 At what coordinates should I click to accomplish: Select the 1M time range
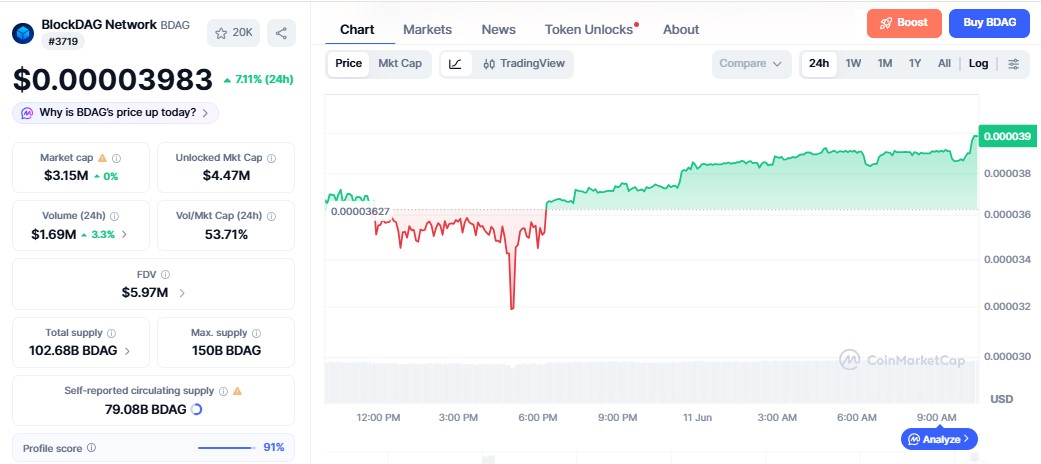[884, 64]
